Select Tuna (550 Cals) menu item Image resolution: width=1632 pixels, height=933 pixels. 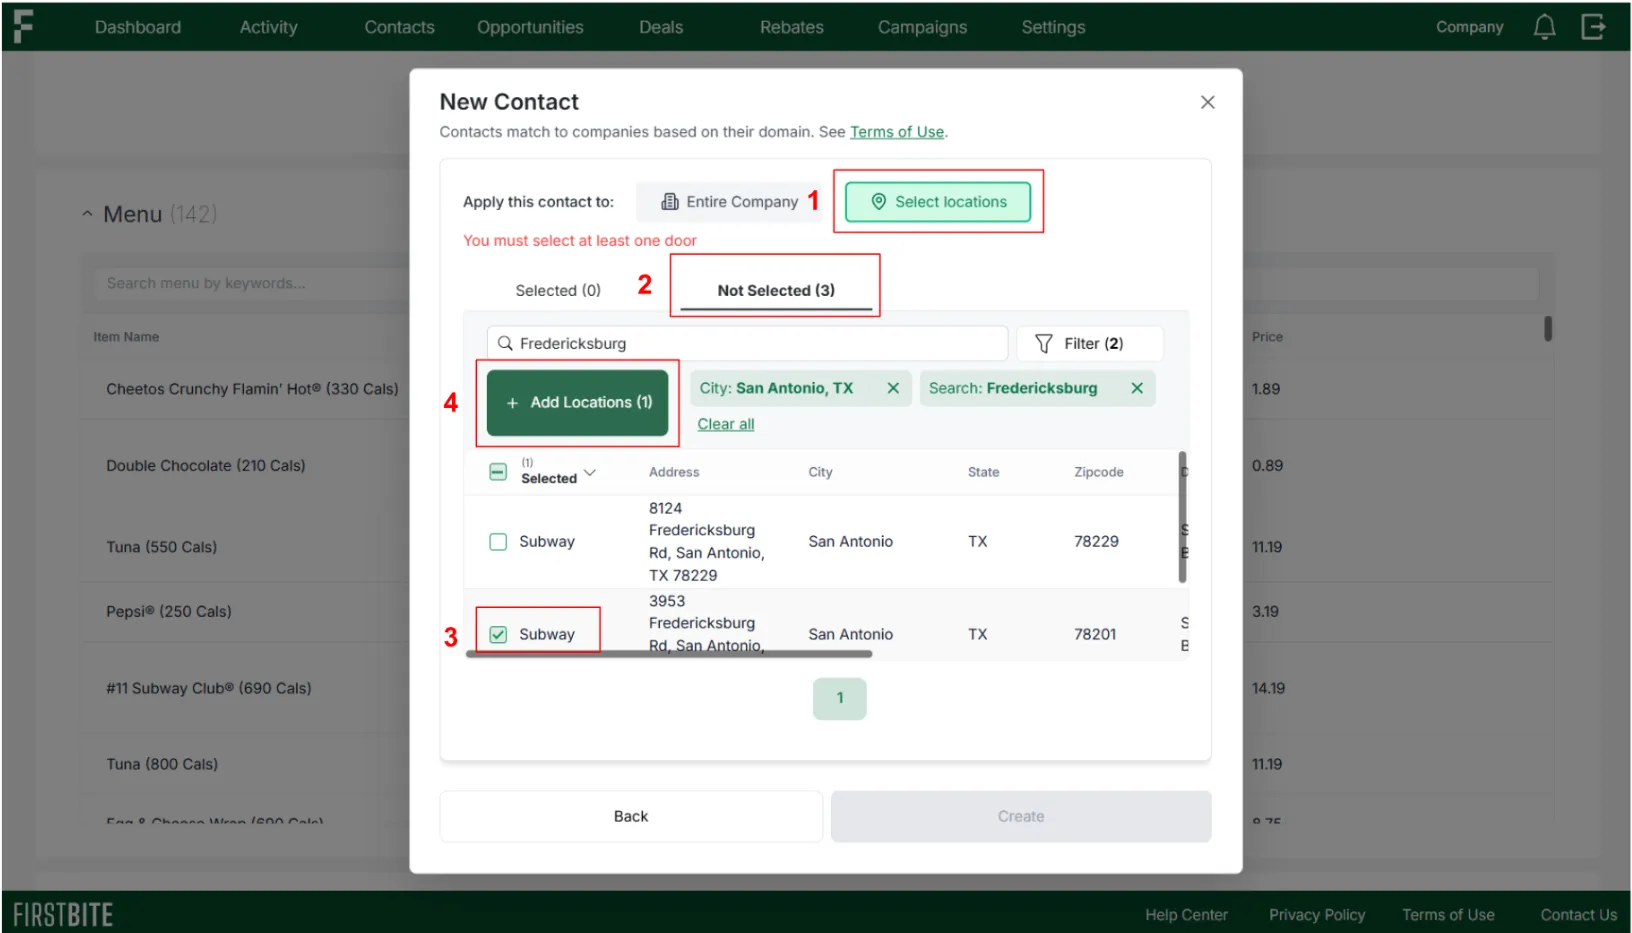[162, 547]
